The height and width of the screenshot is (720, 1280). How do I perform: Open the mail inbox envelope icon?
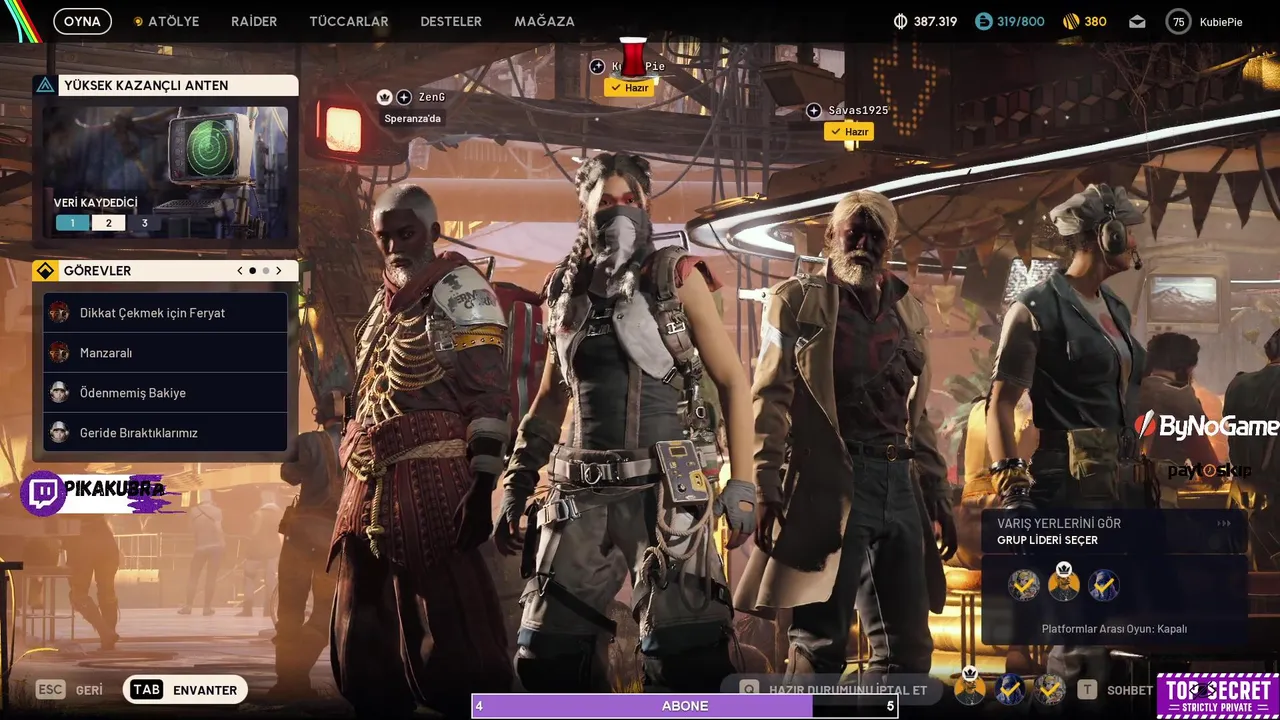(1137, 21)
